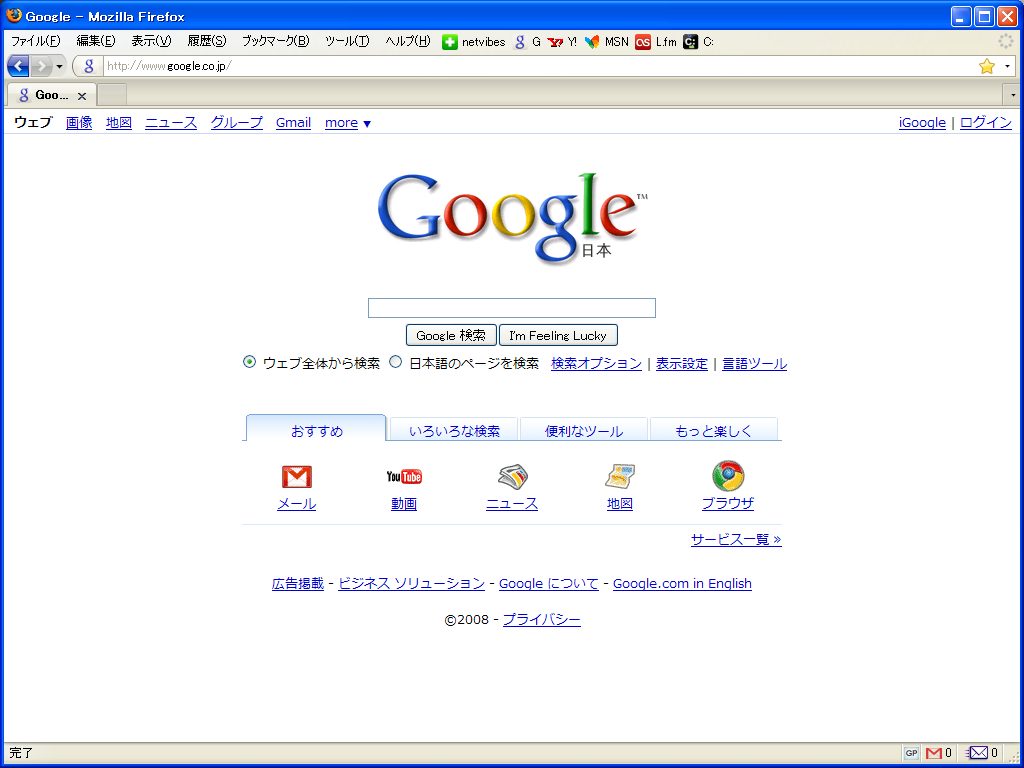Open the 表示設定 link
Viewport: 1024px width, 768px height.
pos(682,364)
